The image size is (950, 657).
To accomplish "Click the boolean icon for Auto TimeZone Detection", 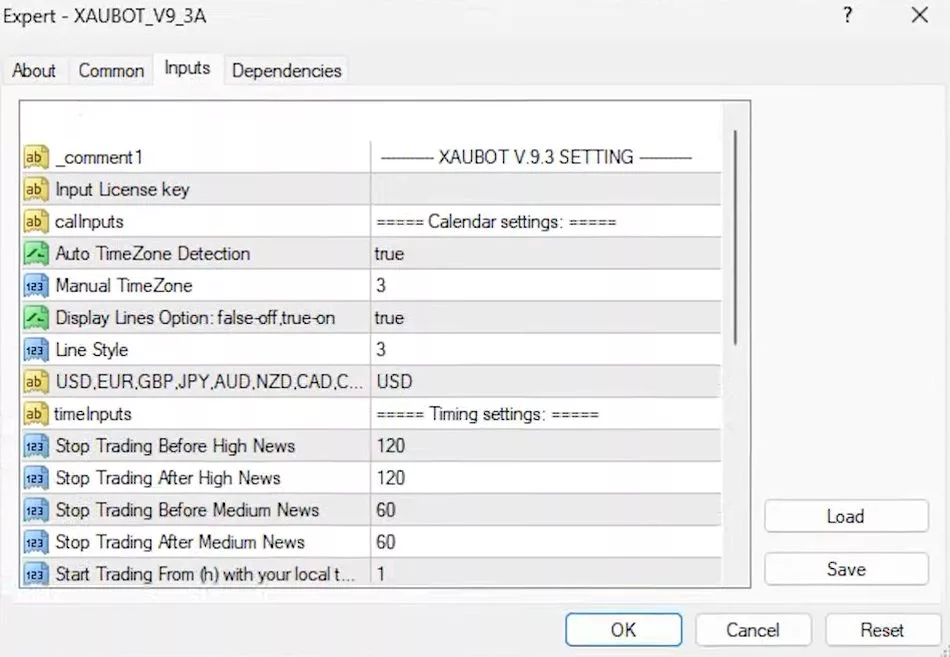I will tap(36, 253).
